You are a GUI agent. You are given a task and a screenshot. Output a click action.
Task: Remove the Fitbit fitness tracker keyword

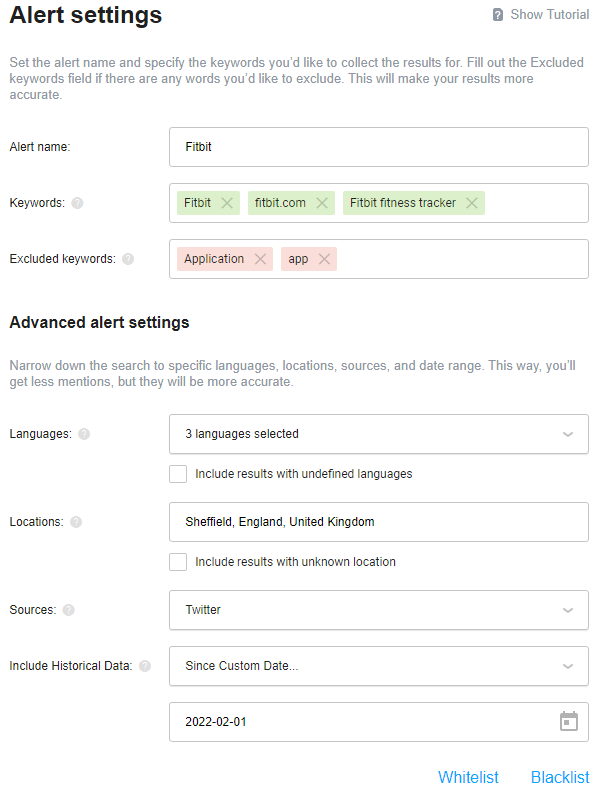pyautogui.click(x=472, y=203)
